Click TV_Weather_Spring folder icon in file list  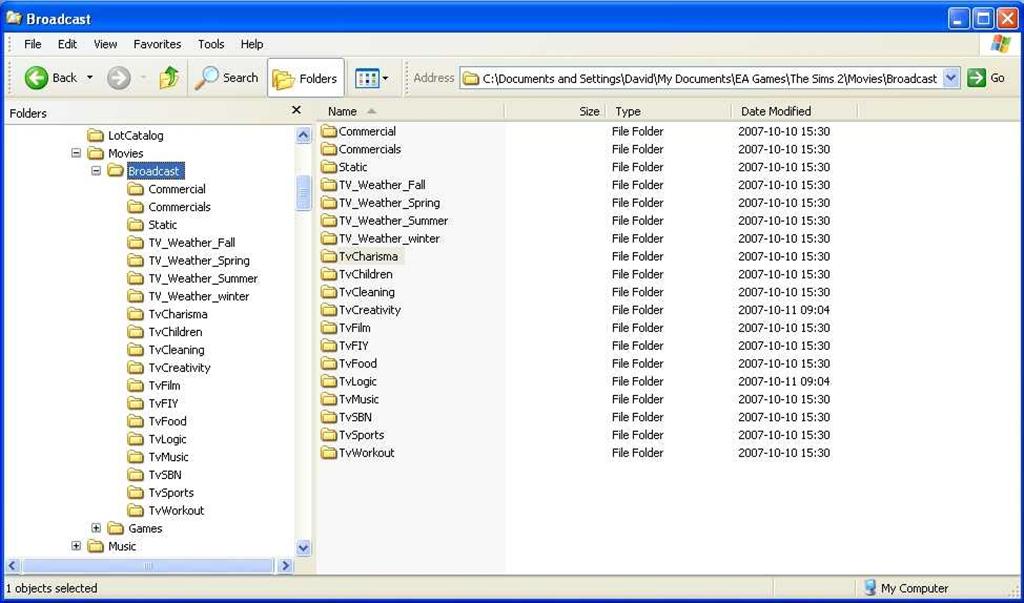click(328, 203)
